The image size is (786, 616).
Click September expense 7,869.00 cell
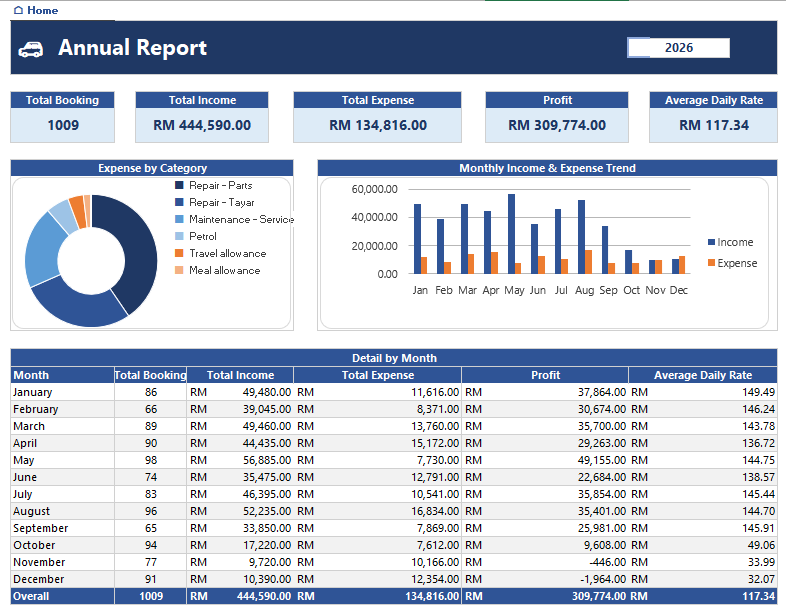click(x=377, y=529)
